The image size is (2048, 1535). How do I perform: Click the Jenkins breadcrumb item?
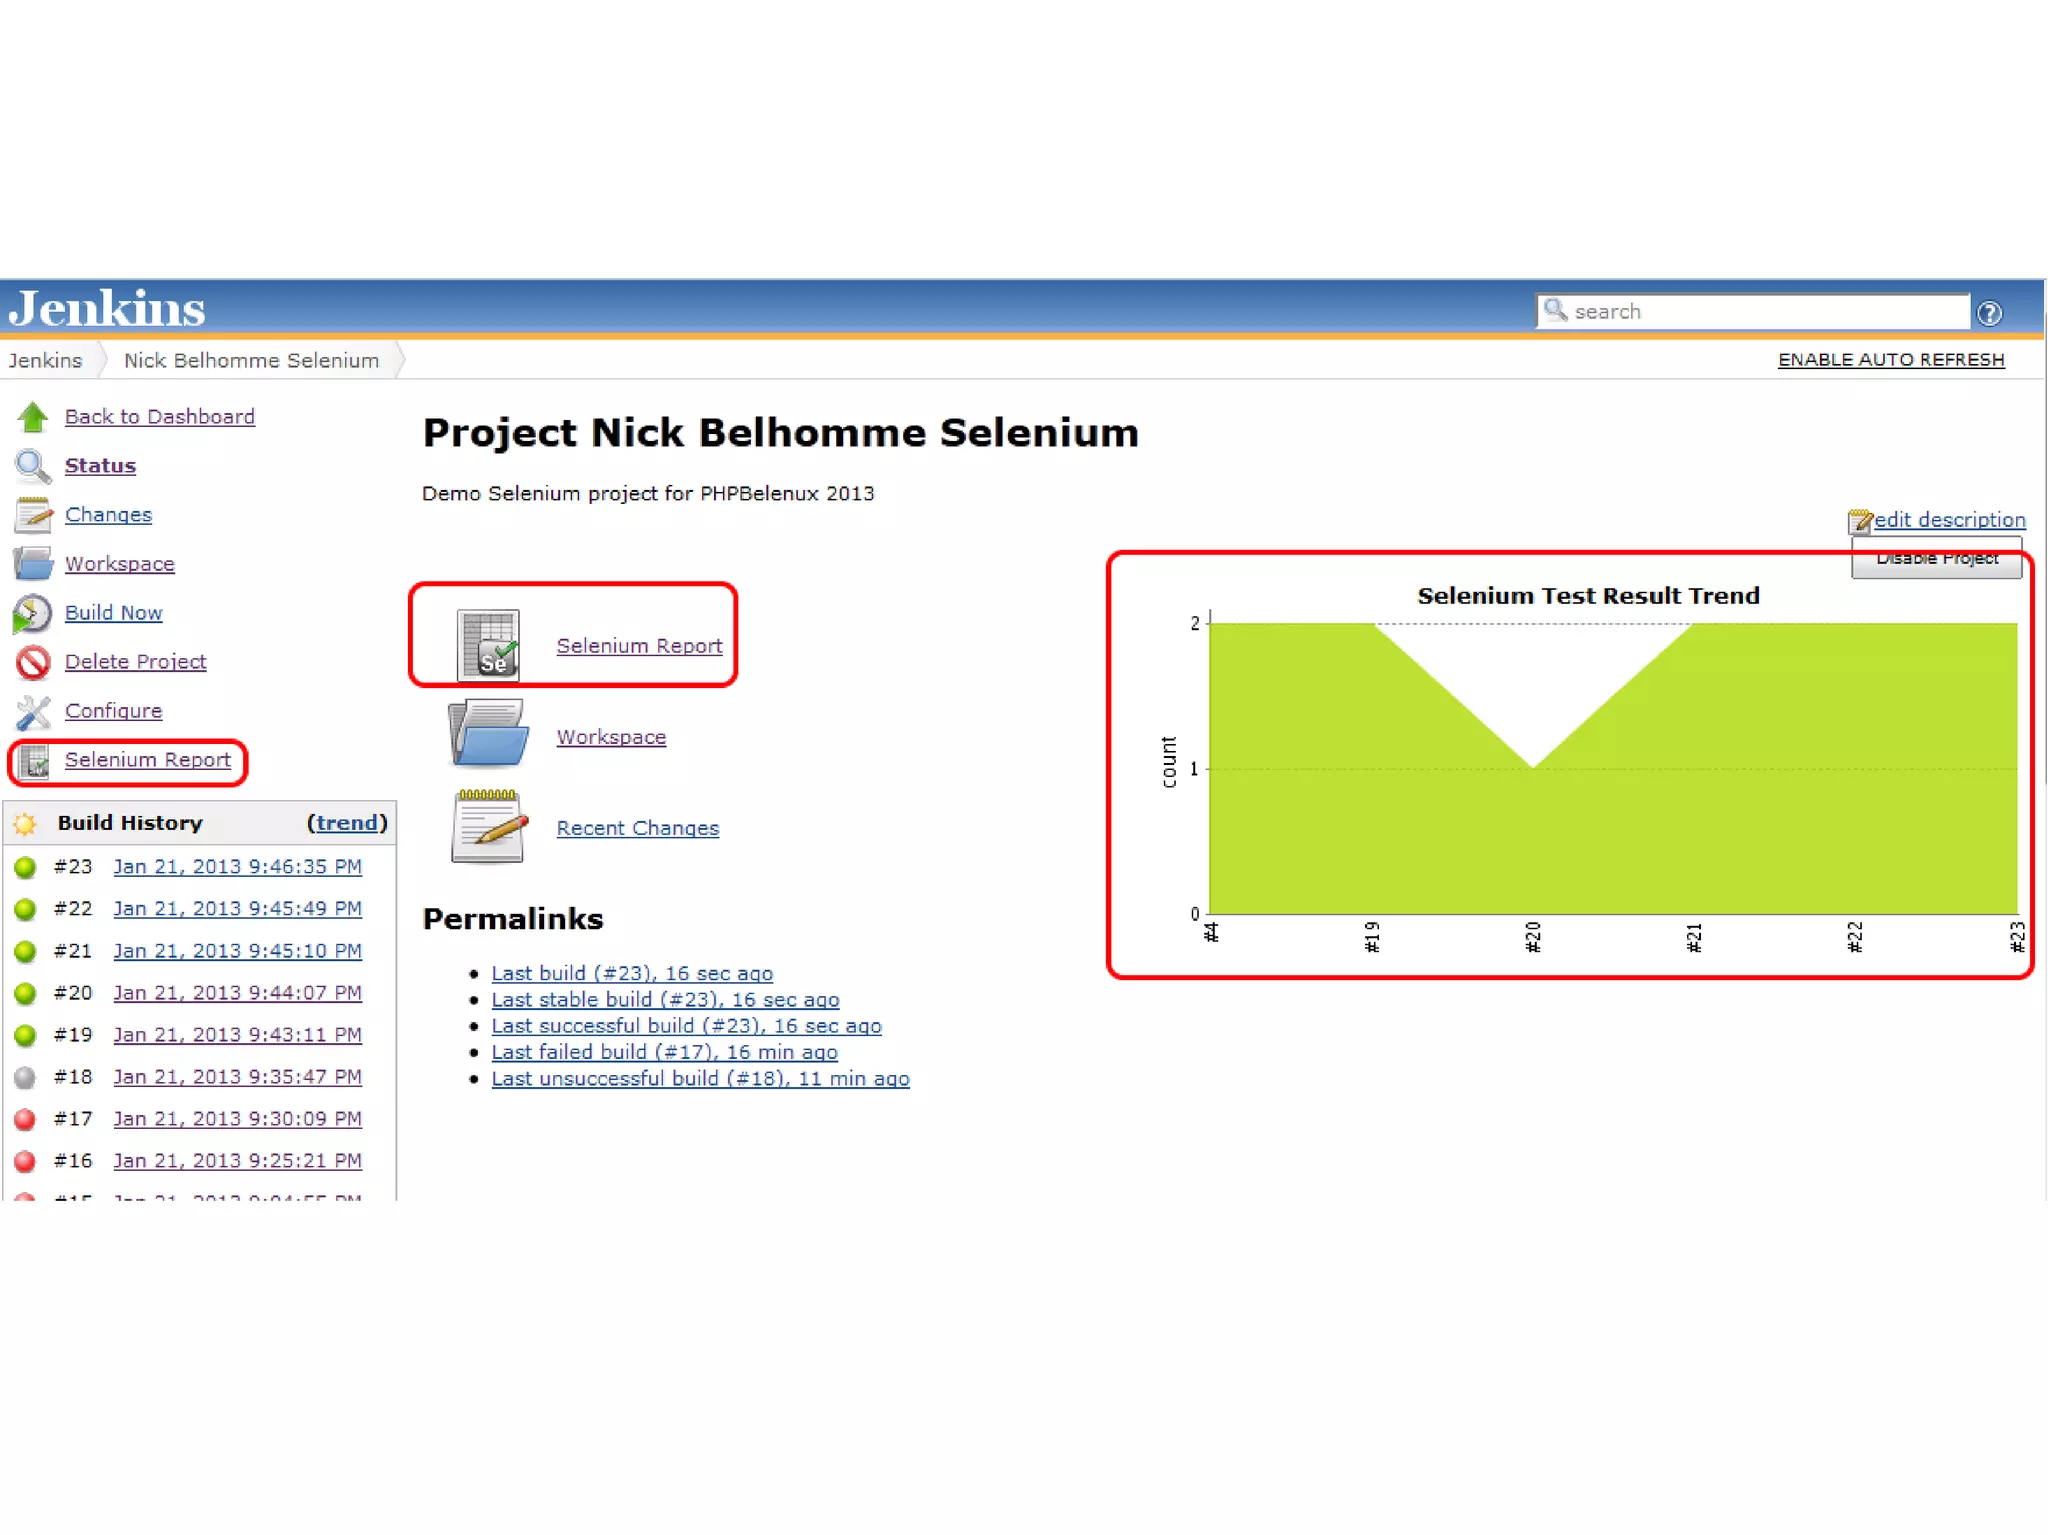coord(45,360)
